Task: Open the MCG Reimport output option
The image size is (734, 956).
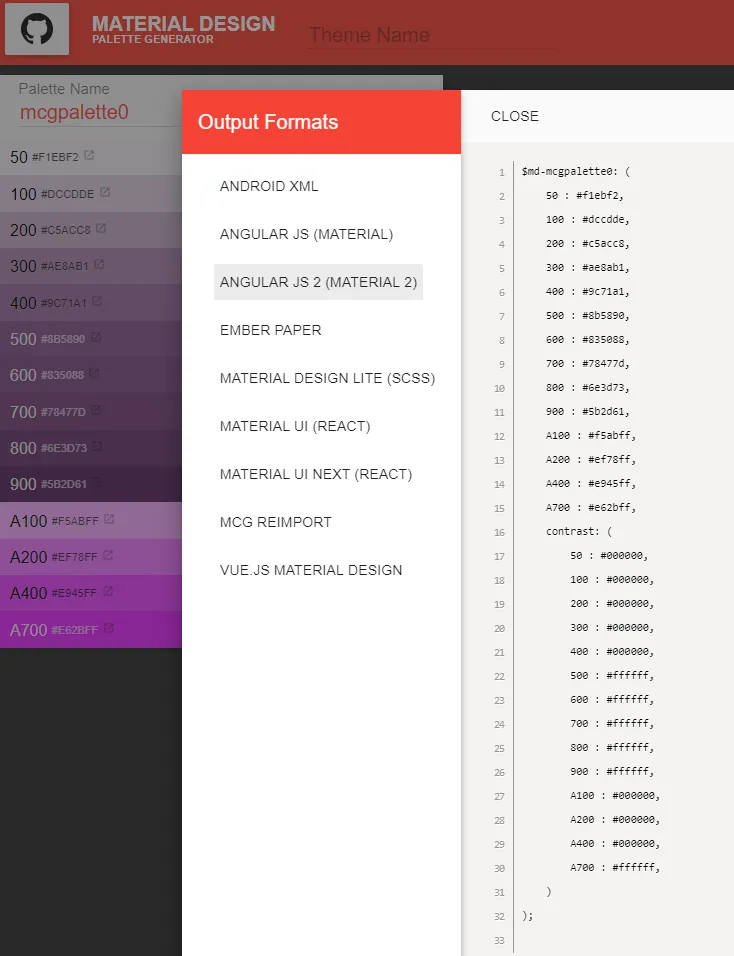Action: click(x=276, y=522)
